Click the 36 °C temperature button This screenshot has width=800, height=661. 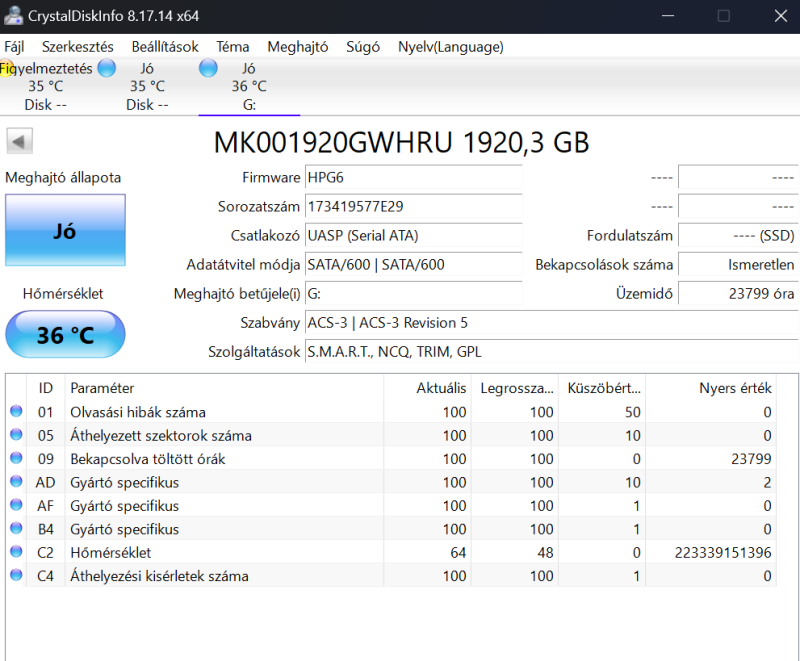coord(65,335)
